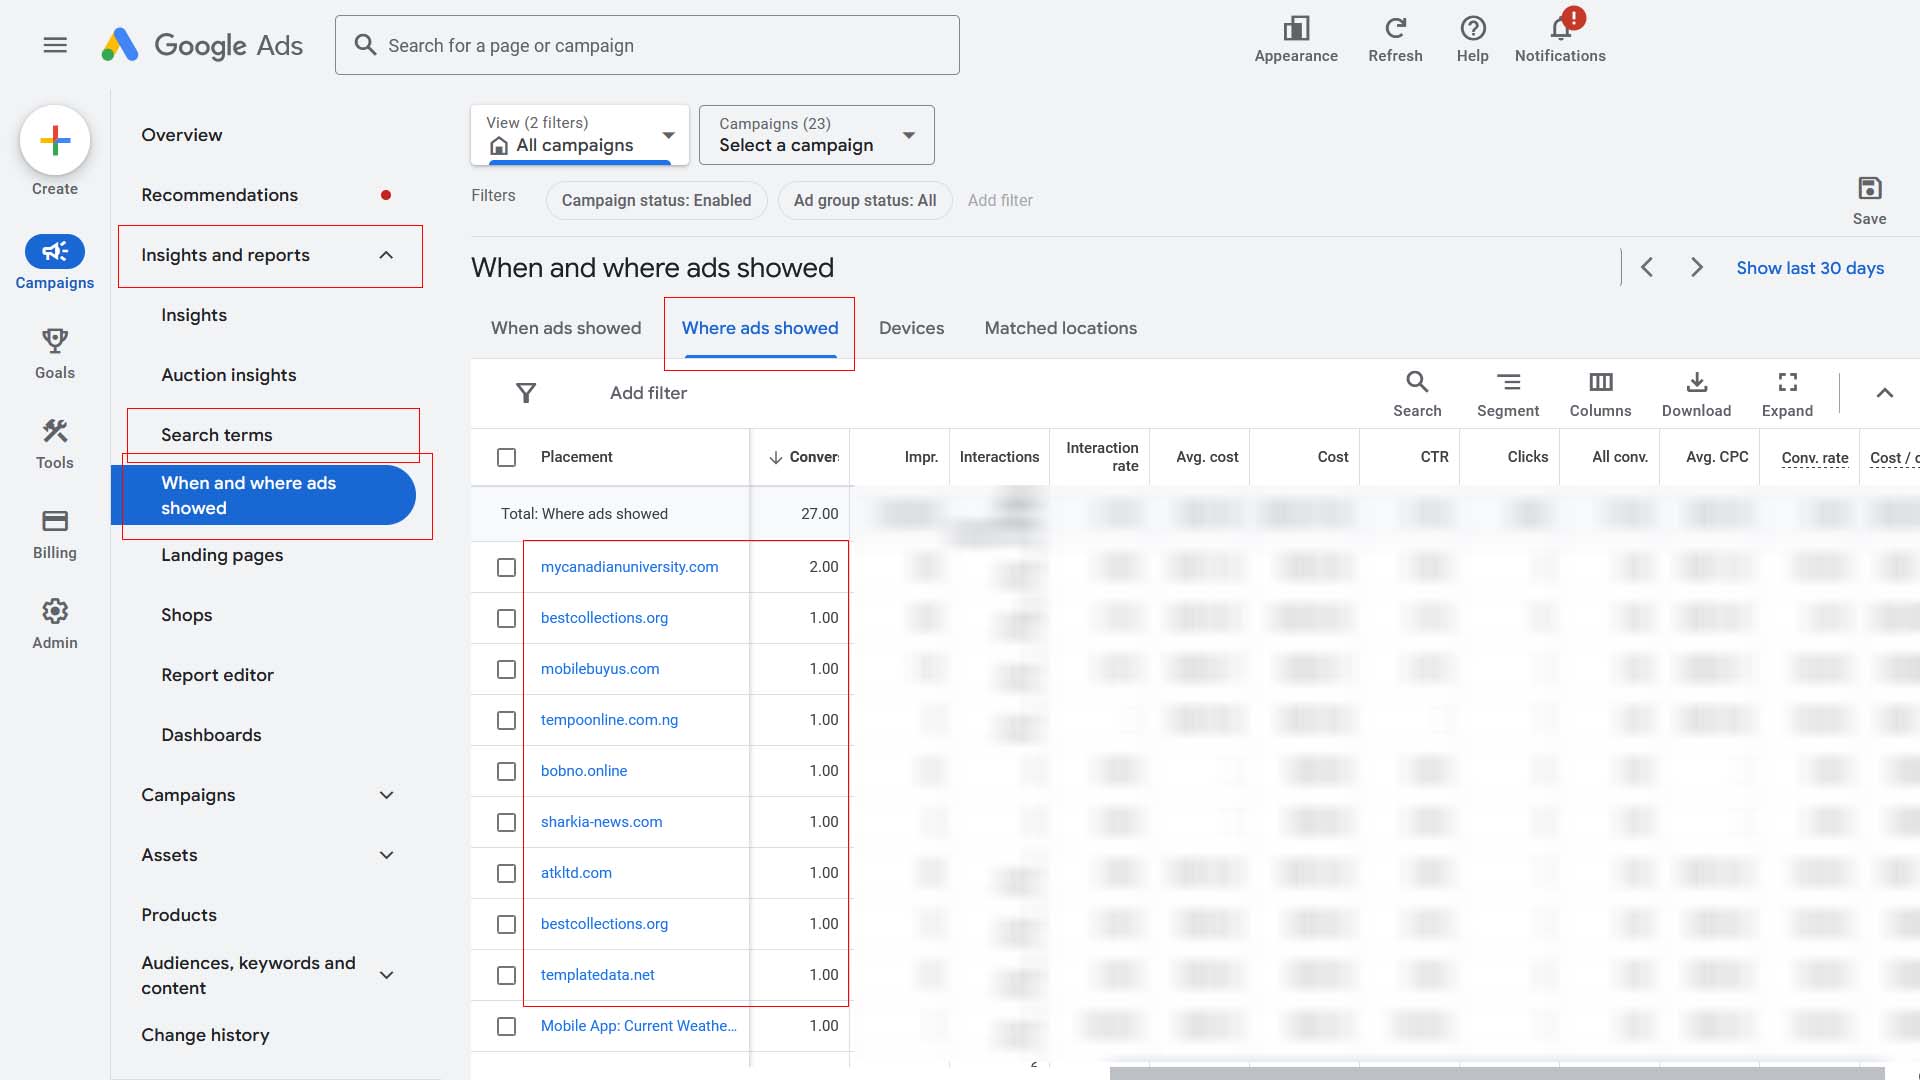The width and height of the screenshot is (1920, 1080).
Task: Click Add filter beside filter chips
Action: [1000, 200]
